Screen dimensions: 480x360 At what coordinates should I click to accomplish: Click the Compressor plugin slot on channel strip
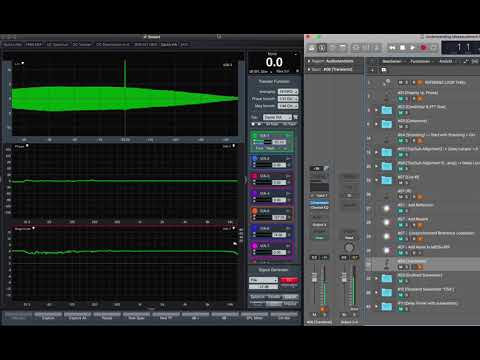[x=319, y=203]
